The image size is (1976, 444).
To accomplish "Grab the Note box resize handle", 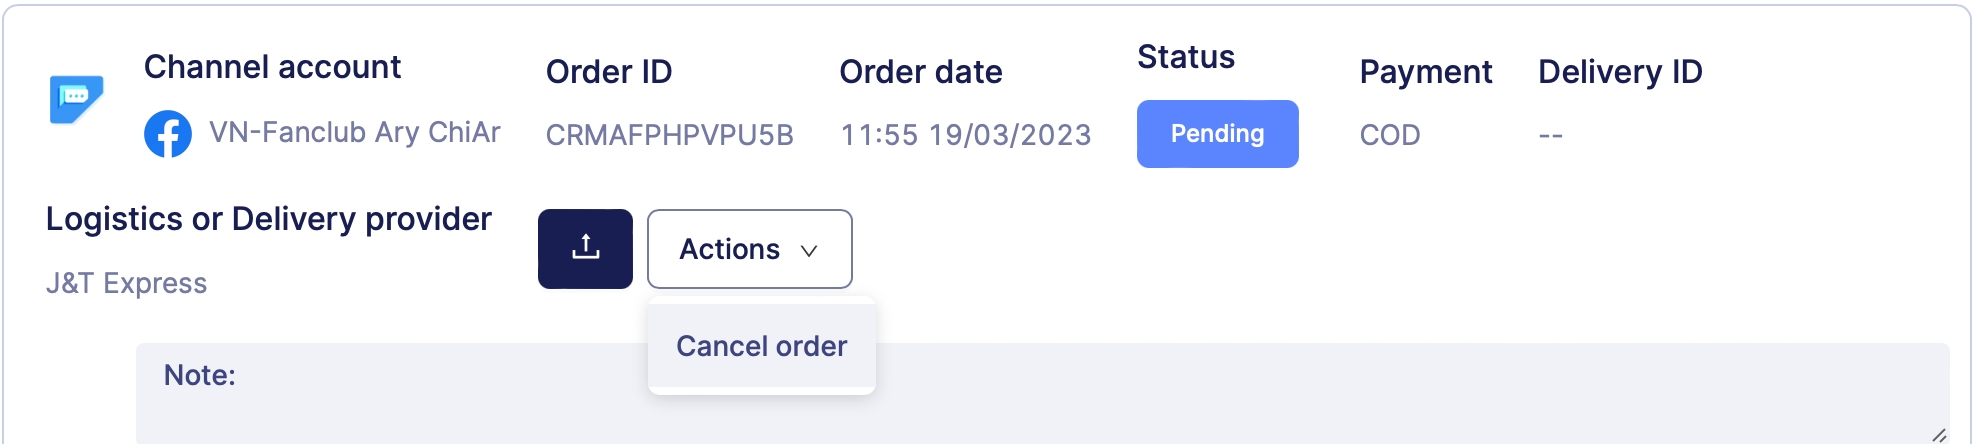I will 1938,434.
